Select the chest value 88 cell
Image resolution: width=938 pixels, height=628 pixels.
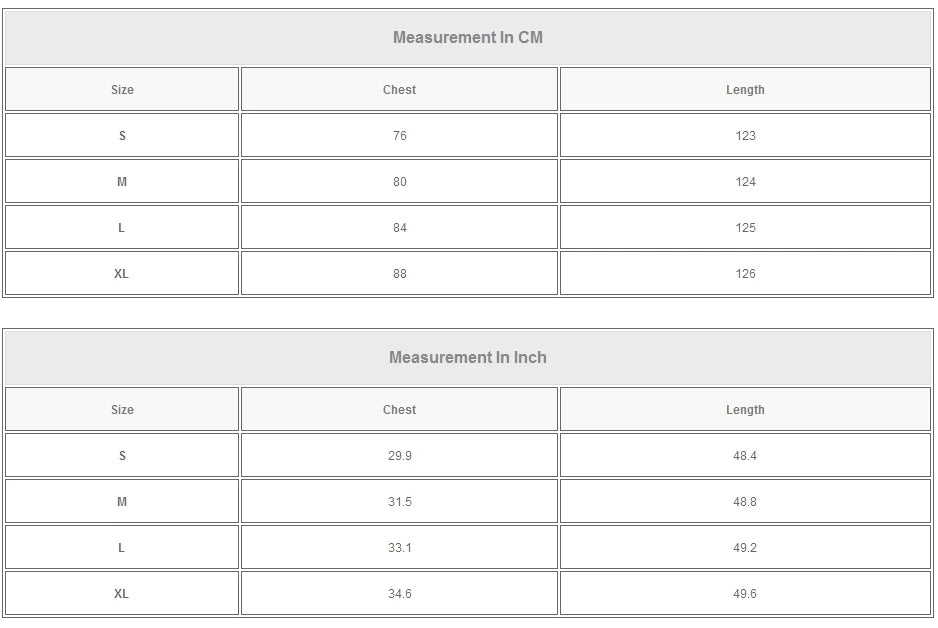(x=399, y=274)
